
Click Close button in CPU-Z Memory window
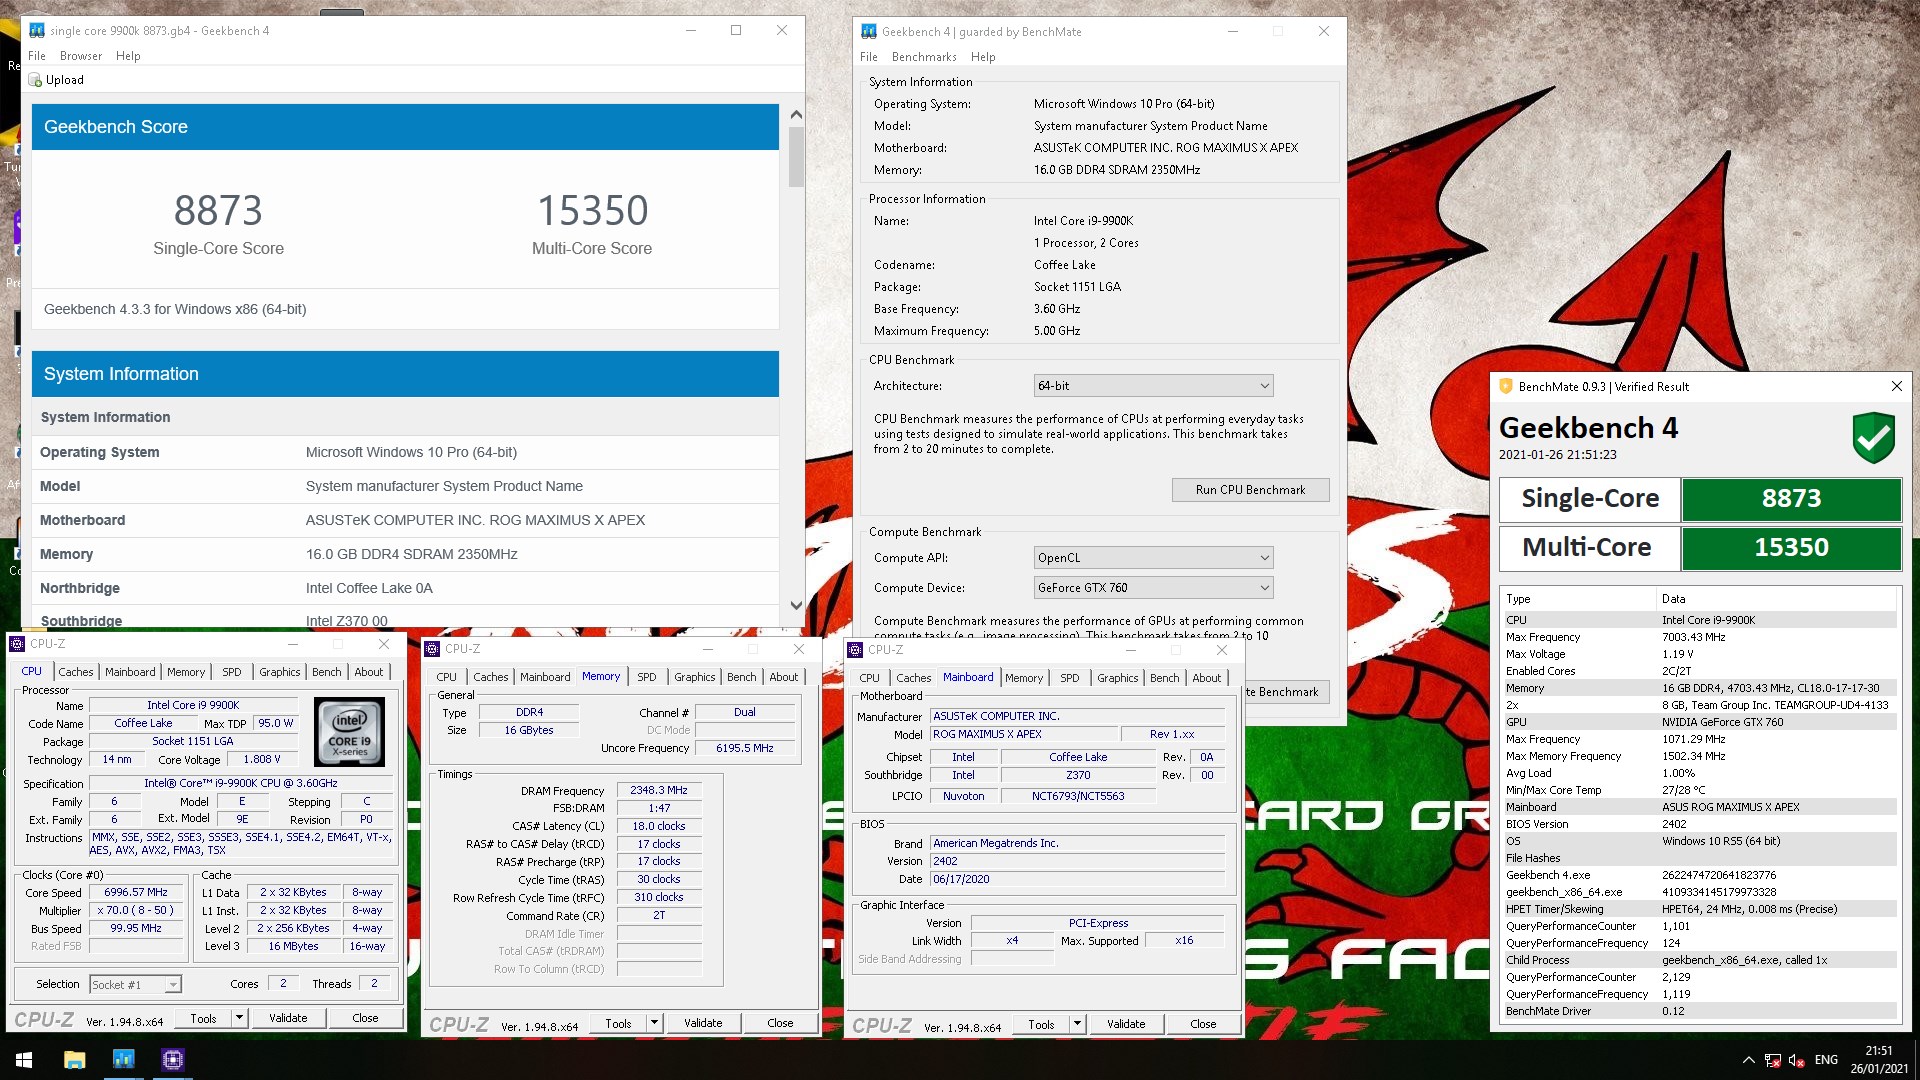(x=780, y=1023)
